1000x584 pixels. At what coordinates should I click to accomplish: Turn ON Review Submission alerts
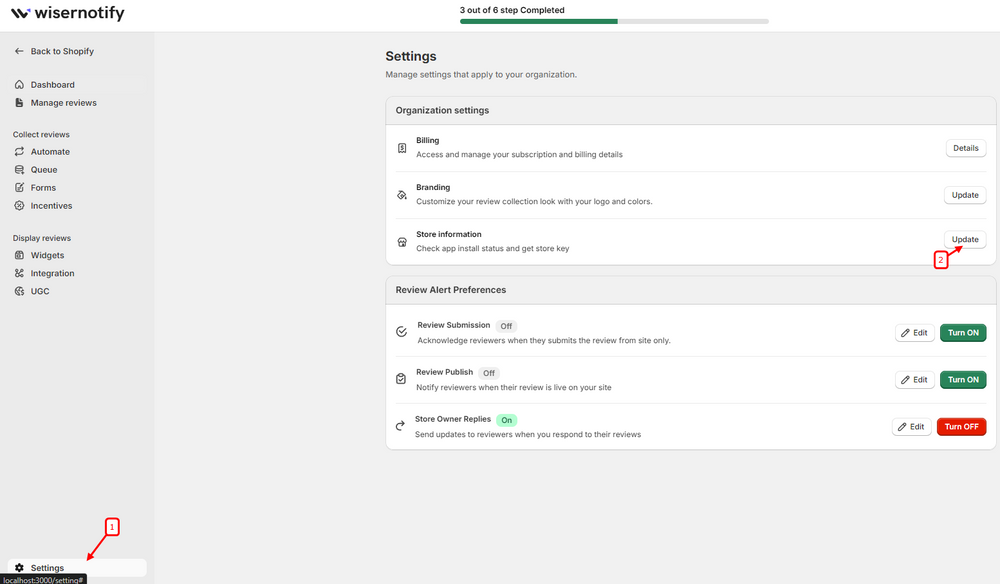(962, 333)
